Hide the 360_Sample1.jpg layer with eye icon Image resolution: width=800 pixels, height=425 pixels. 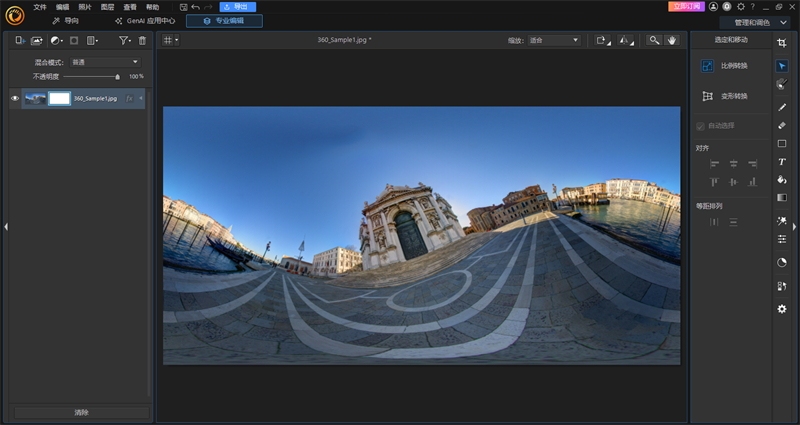(15, 98)
